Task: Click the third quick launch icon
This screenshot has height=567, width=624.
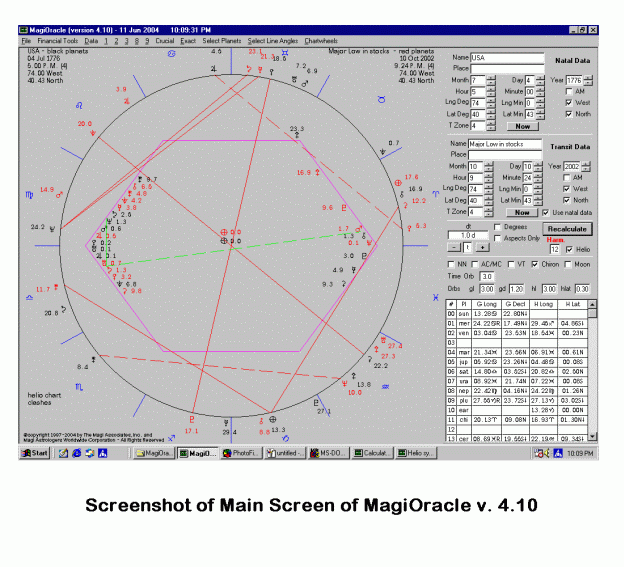Action: click(x=90, y=453)
